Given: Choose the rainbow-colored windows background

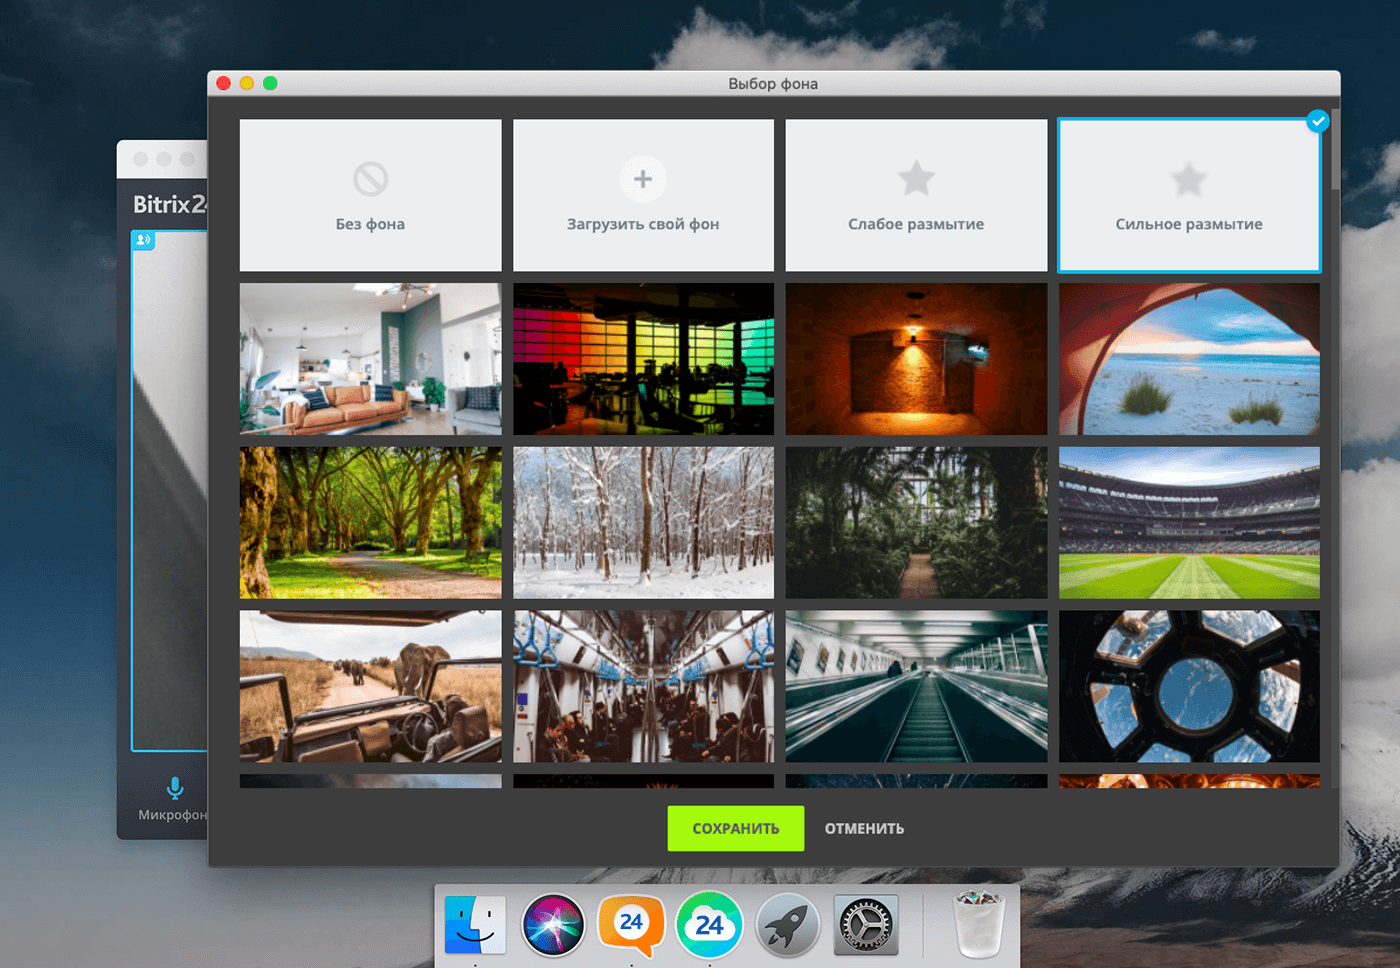Looking at the screenshot, I should [x=643, y=359].
